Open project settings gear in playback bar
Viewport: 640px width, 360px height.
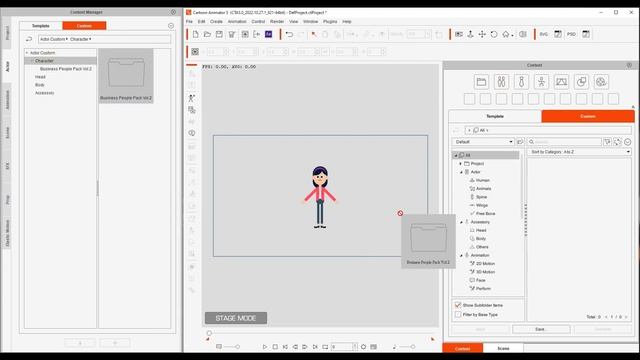click(363, 347)
